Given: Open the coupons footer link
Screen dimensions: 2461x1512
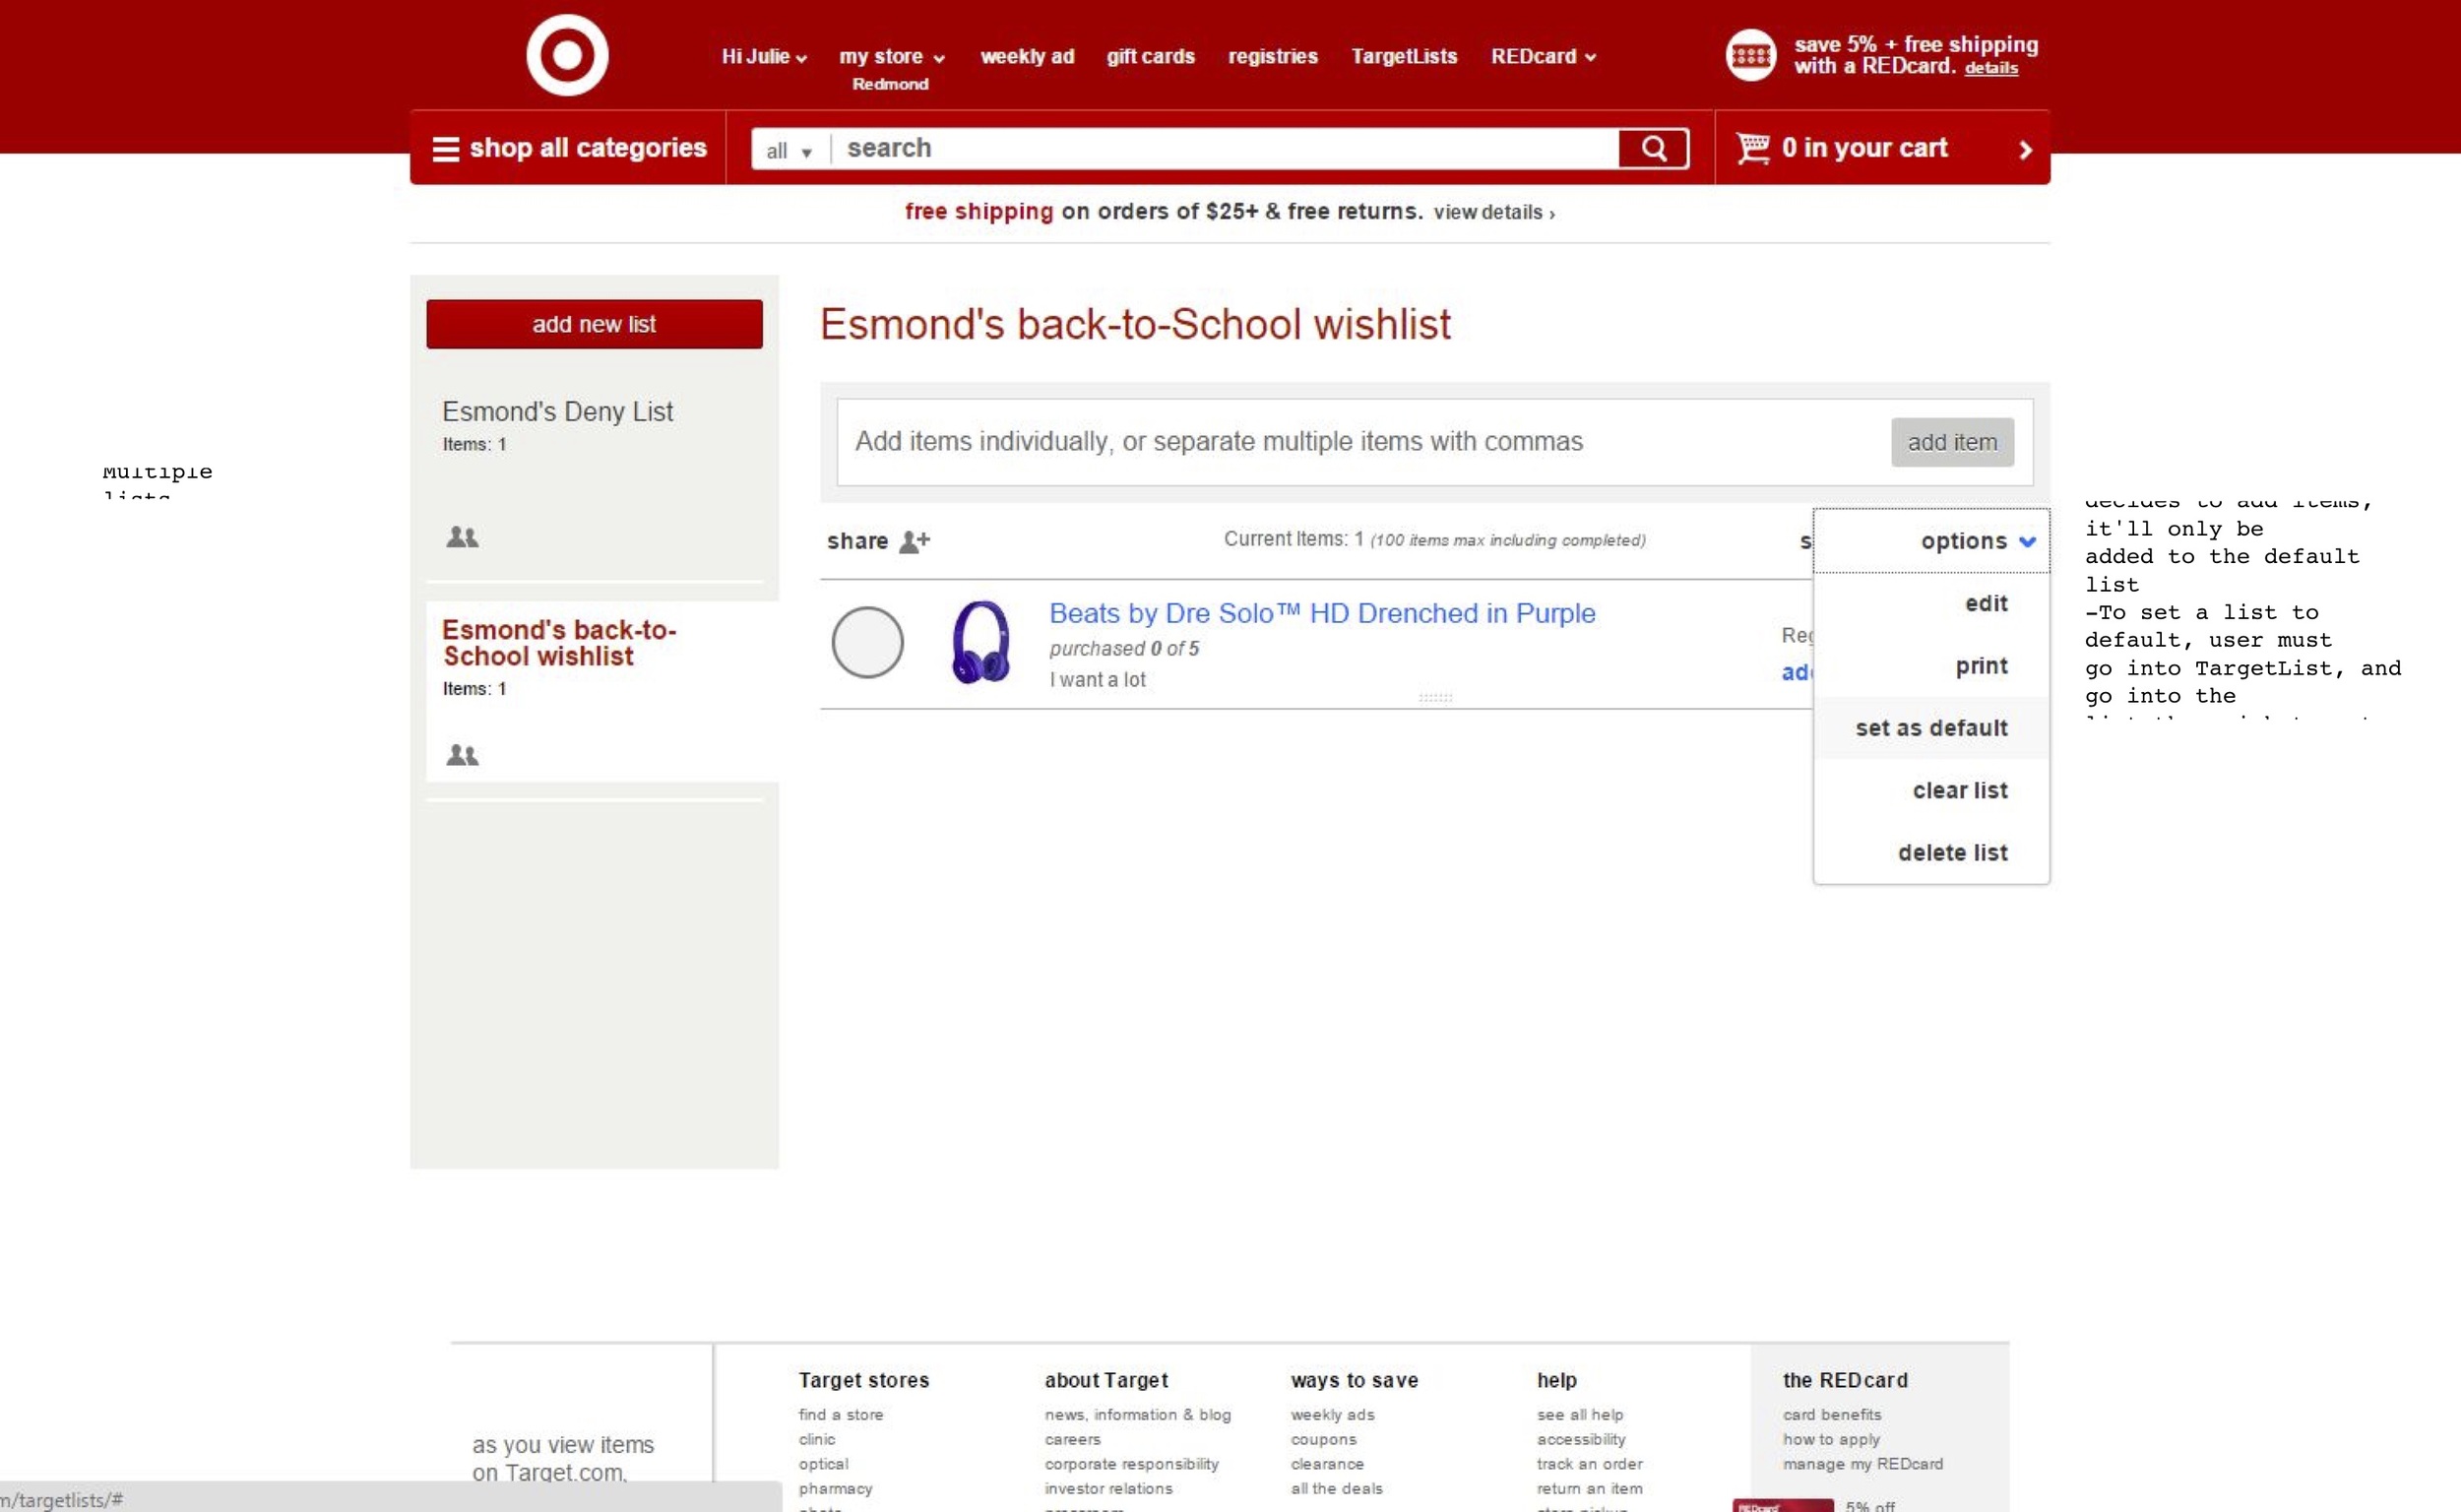Looking at the screenshot, I should (x=1323, y=1439).
